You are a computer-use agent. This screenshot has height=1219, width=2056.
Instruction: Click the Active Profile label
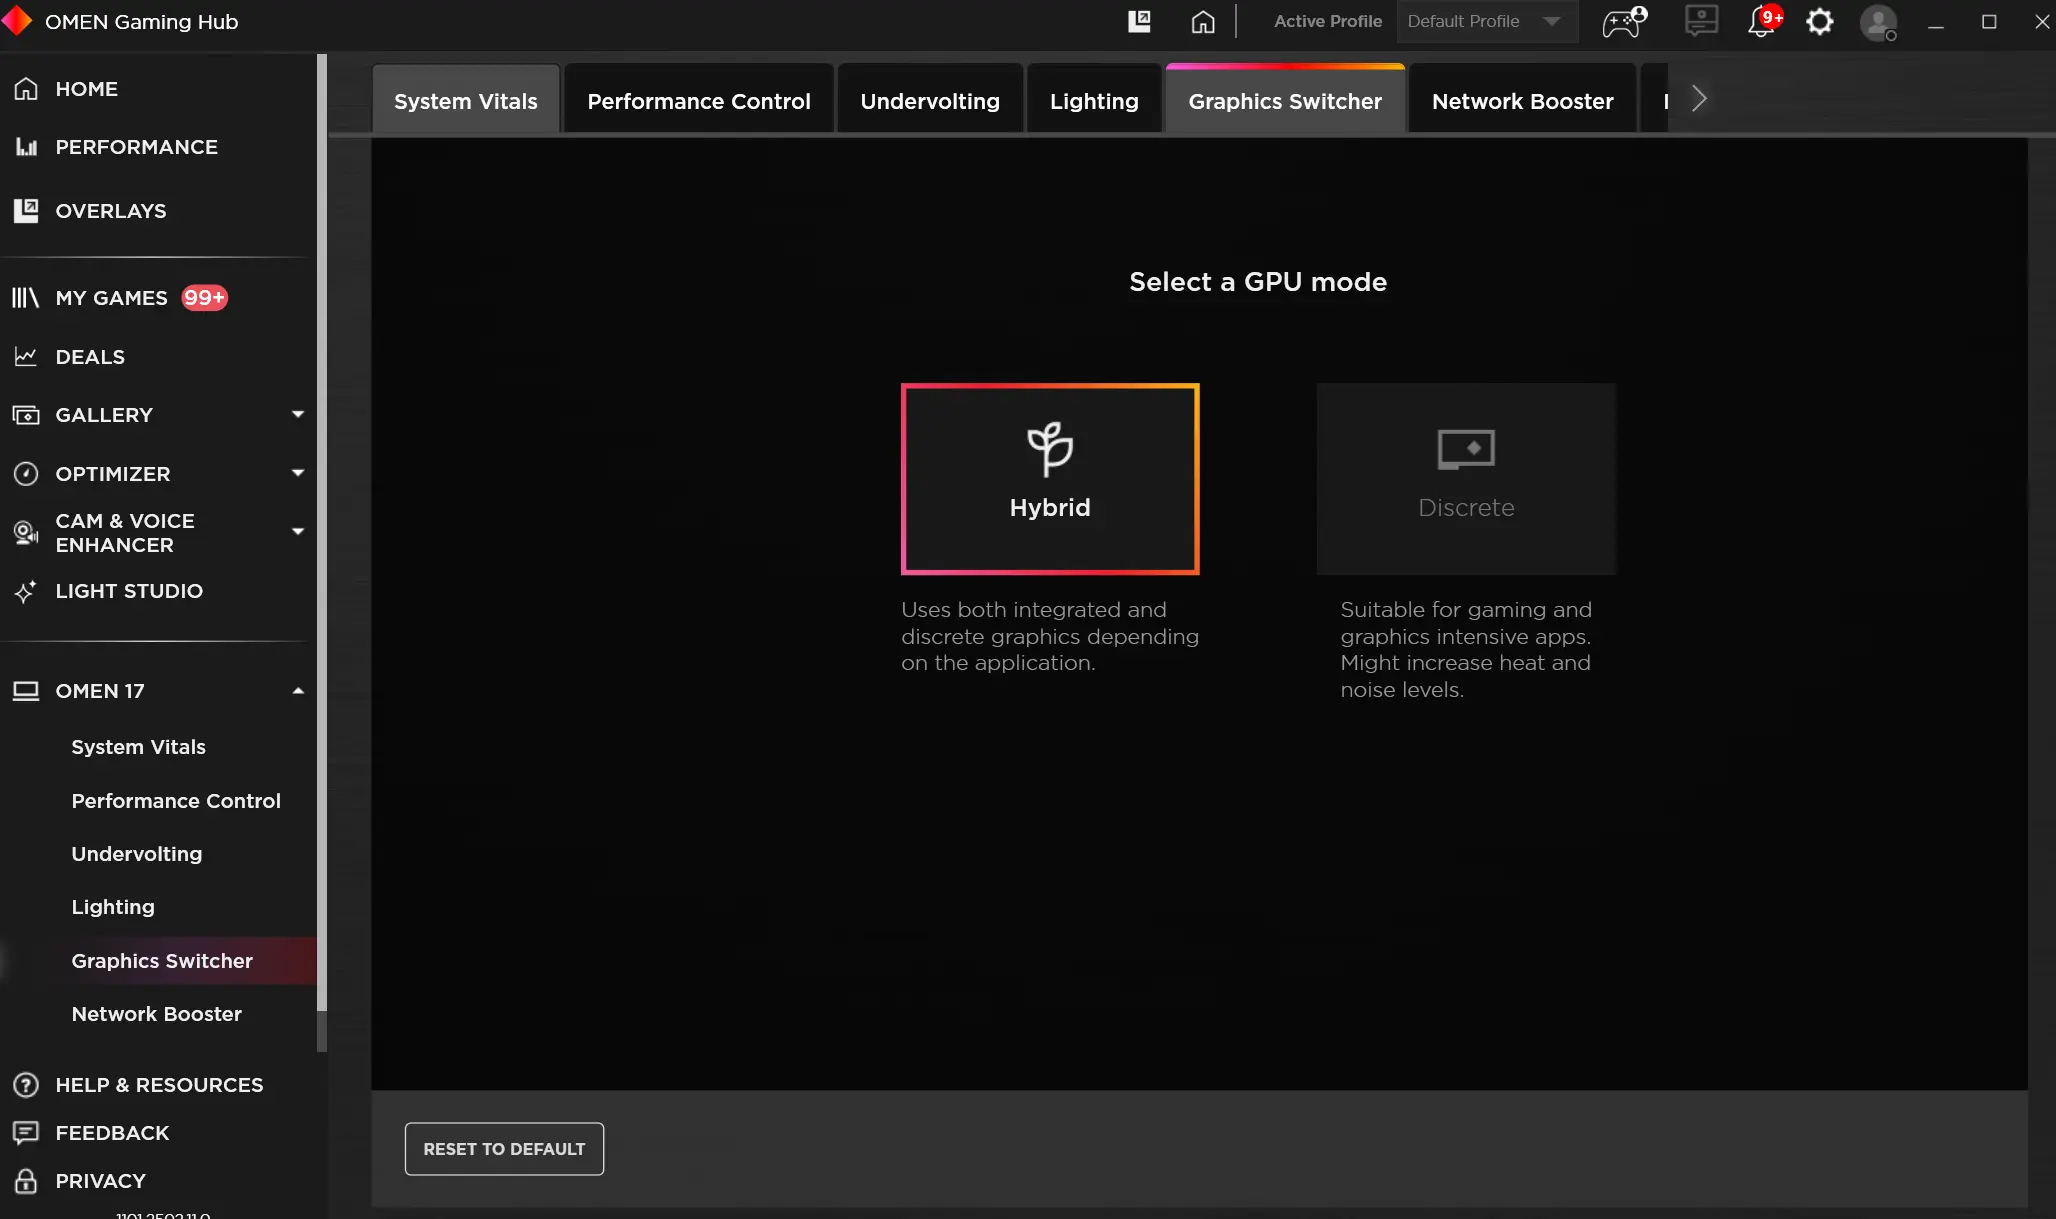coord(1327,21)
